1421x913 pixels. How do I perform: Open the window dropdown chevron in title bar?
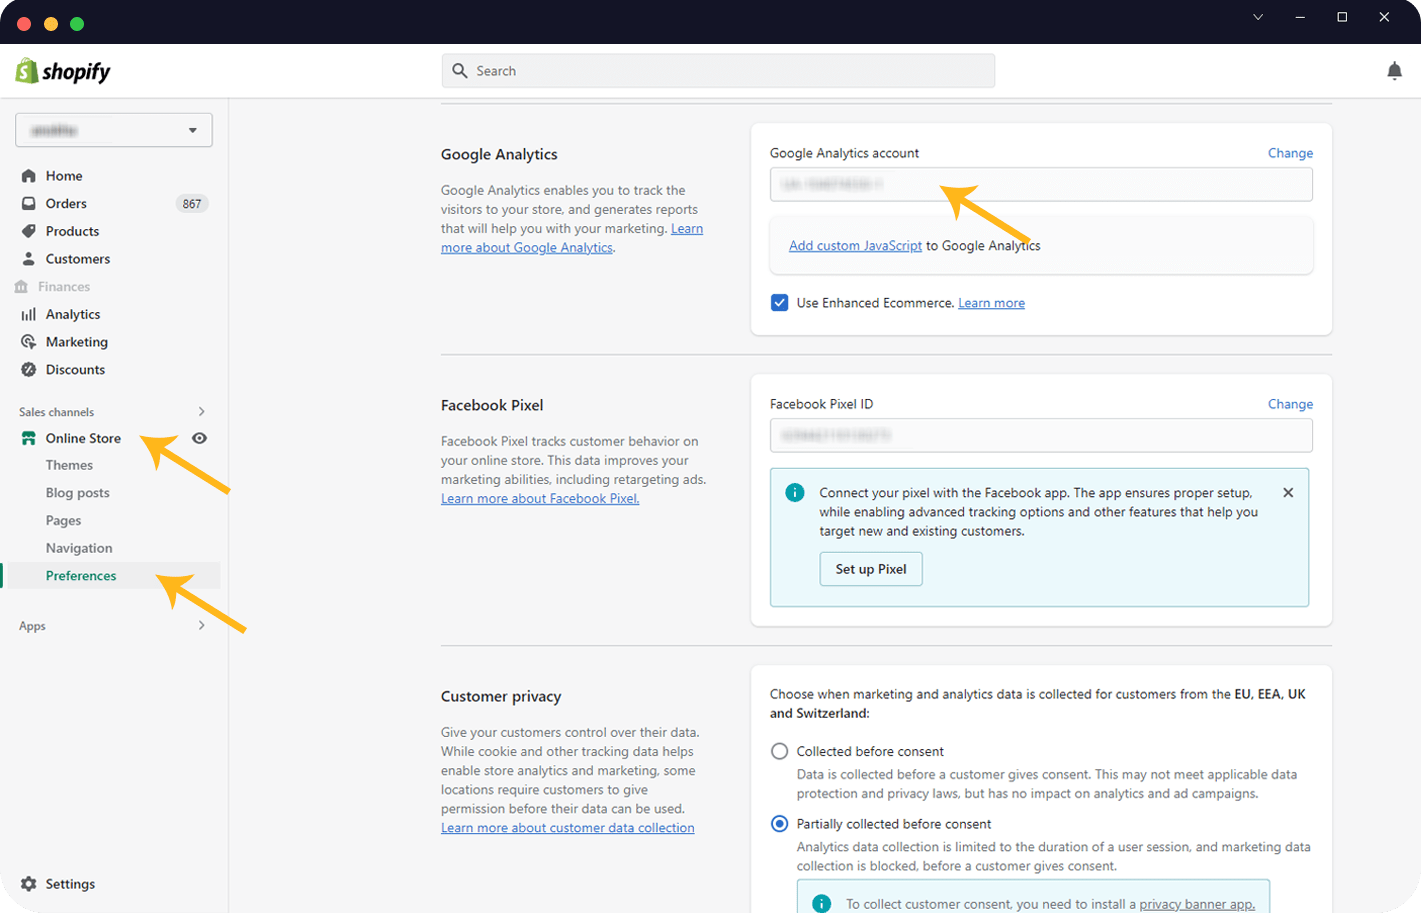pos(1258,17)
